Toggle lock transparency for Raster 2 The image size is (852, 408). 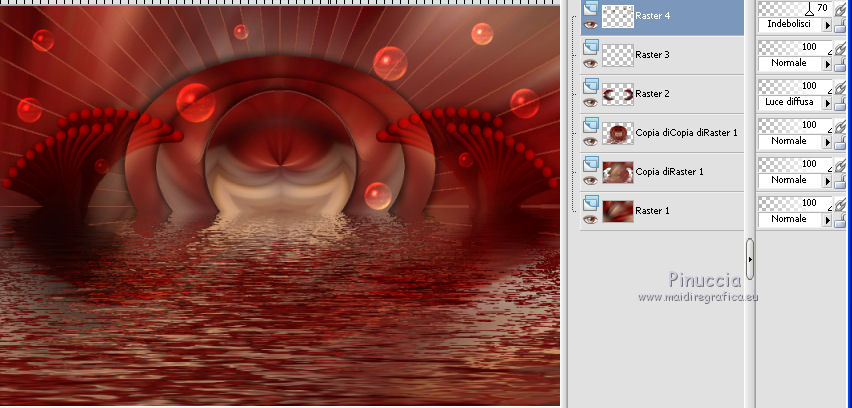click(x=840, y=103)
